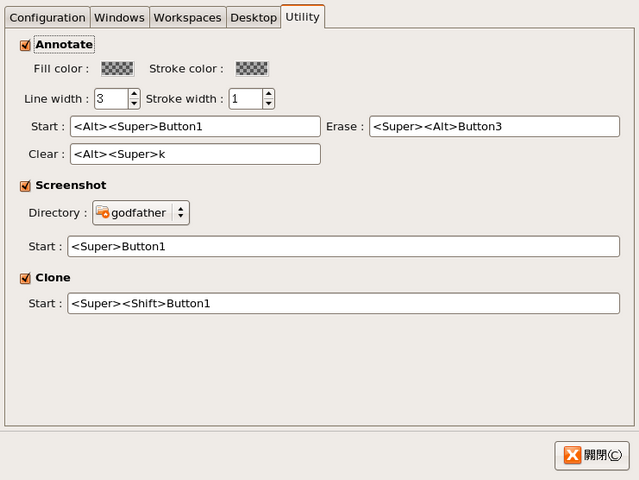Increase Stroke width with the up arrow
This screenshot has height=480, width=639.
tap(269, 94)
